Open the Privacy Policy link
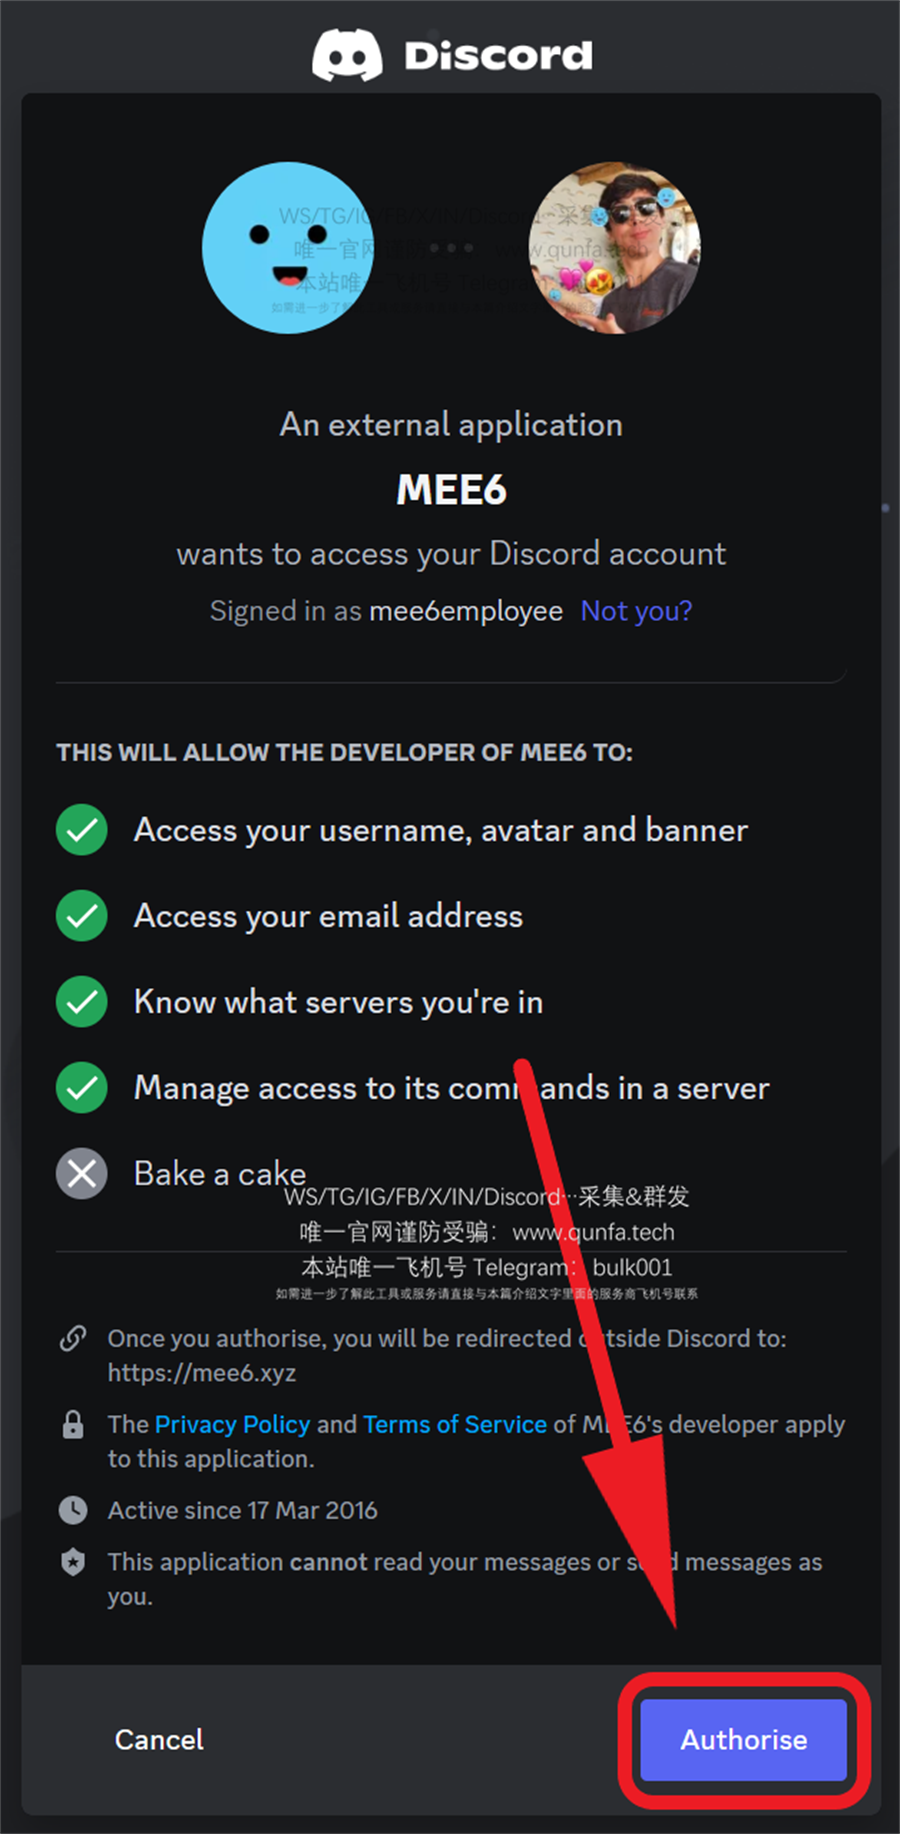The width and height of the screenshot is (900, 1834). 232,1424
